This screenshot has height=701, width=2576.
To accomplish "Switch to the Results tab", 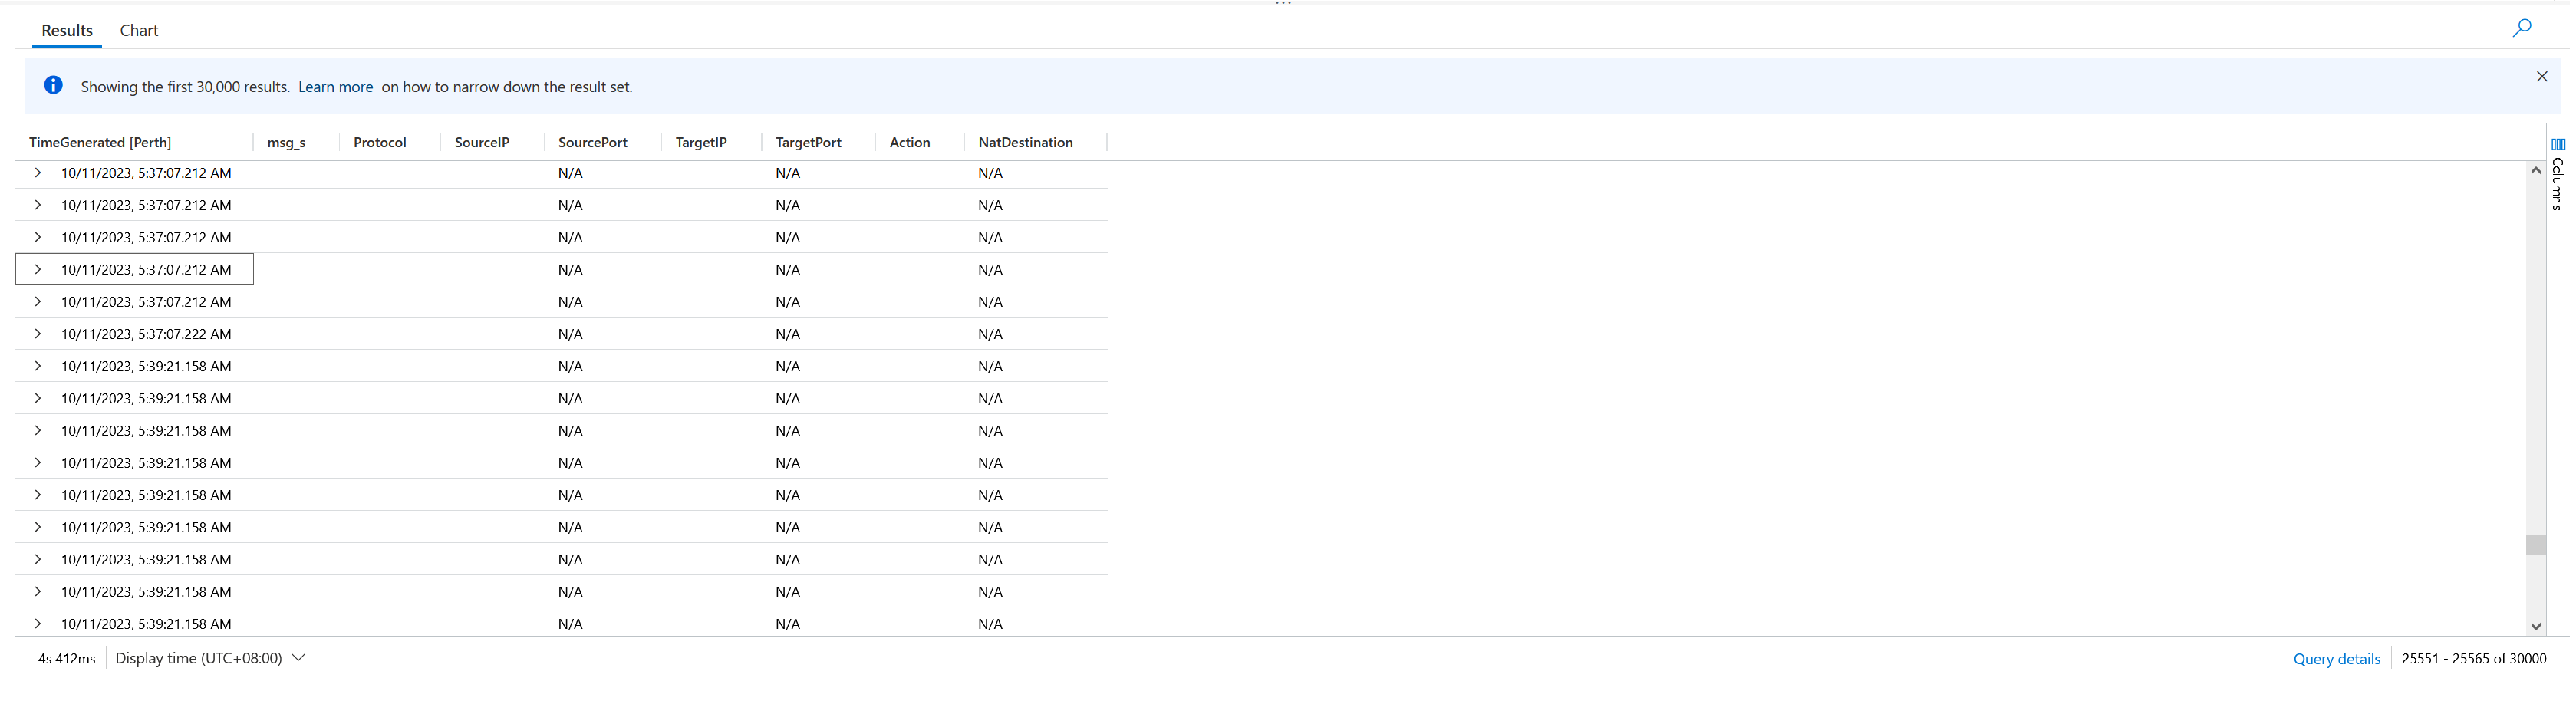I will pos(67,30).
